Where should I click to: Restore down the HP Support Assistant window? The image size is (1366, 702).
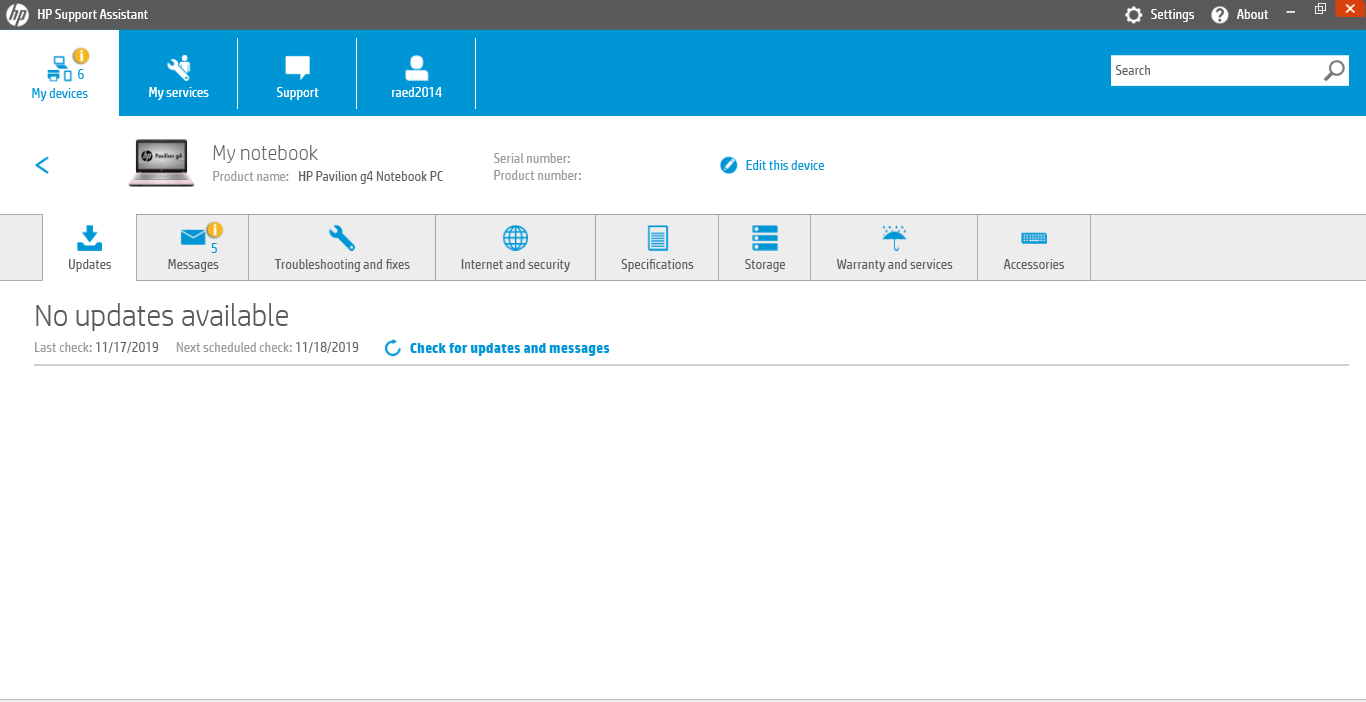[x=1320, y=9]
